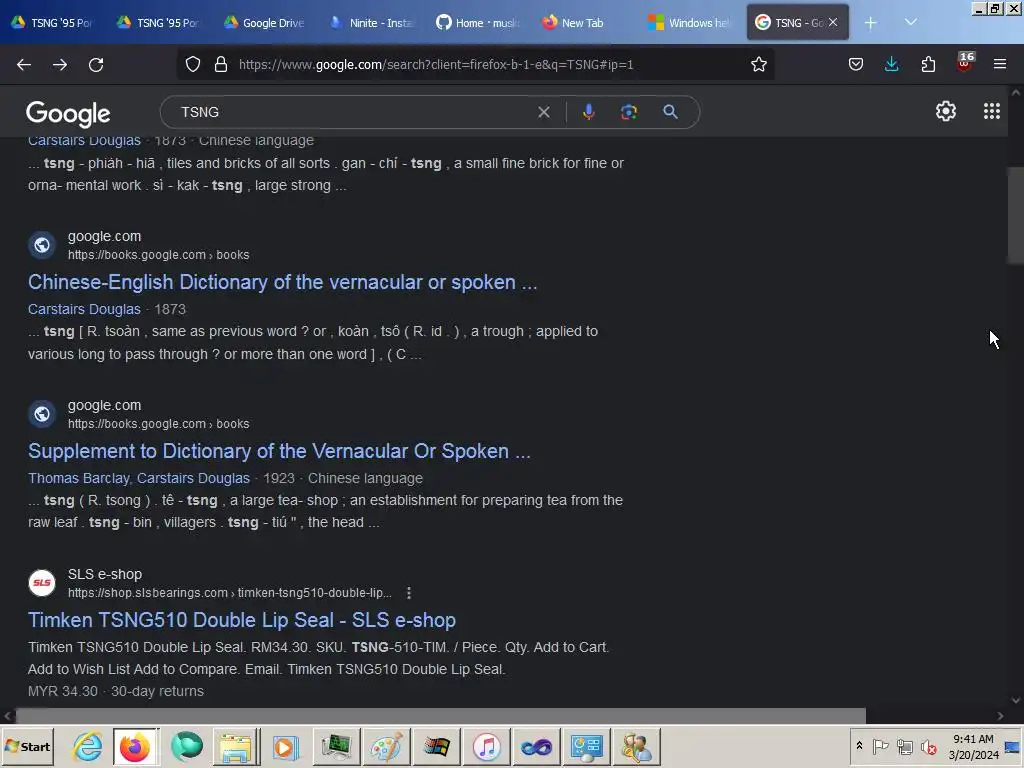The width and height of the screenshot is (1024, 768).
Task: Click the control panel taskbar icon
Action: pos(586,747)
